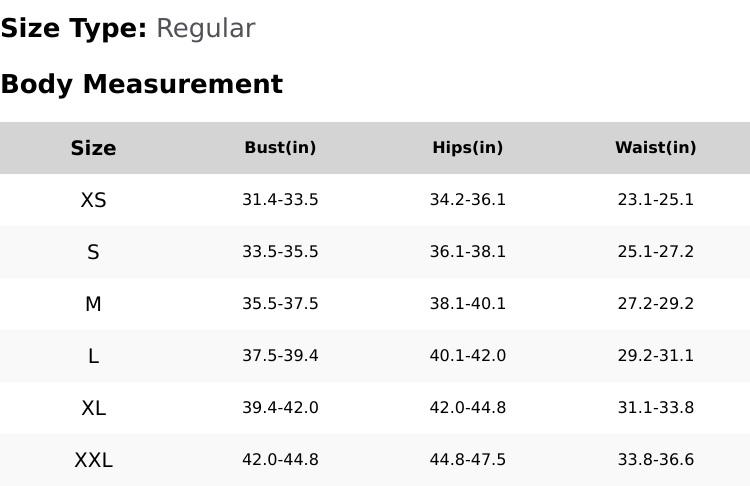Click M hips value 38.1-40.1
Viewport: 750px width, 486px height.
coord(467,304)
